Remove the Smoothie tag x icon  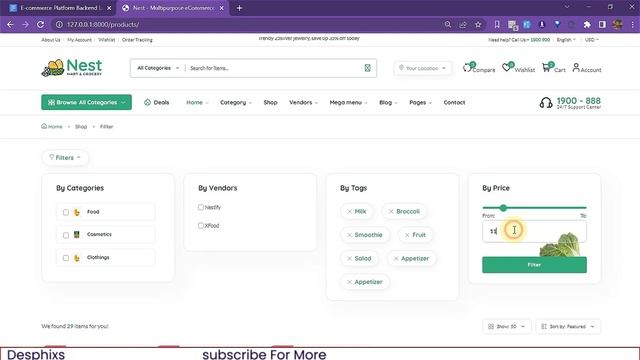click(349, 235)
